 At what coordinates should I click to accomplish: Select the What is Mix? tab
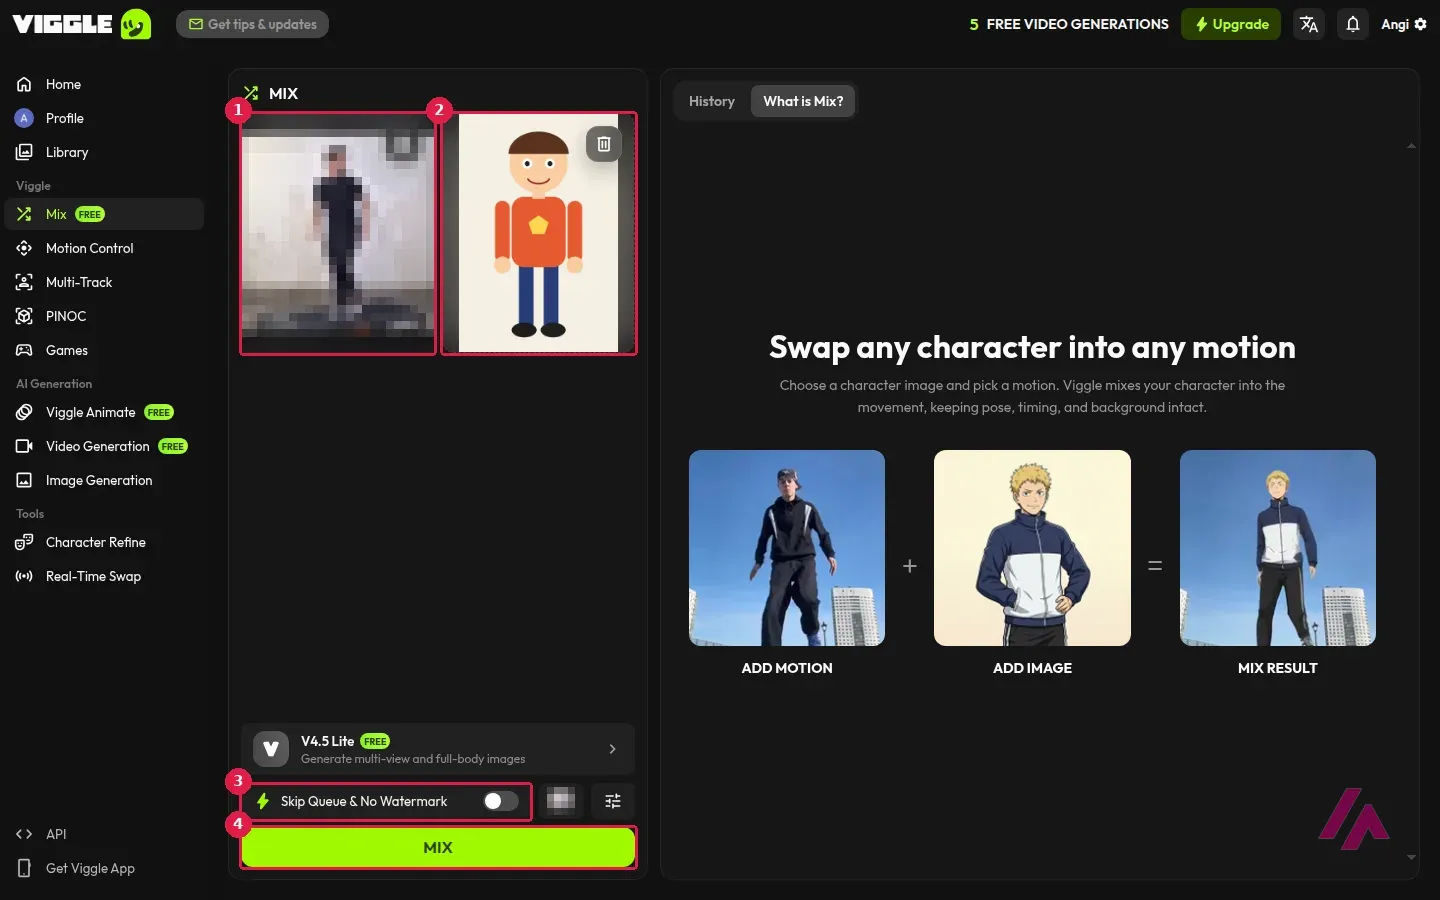803,101
